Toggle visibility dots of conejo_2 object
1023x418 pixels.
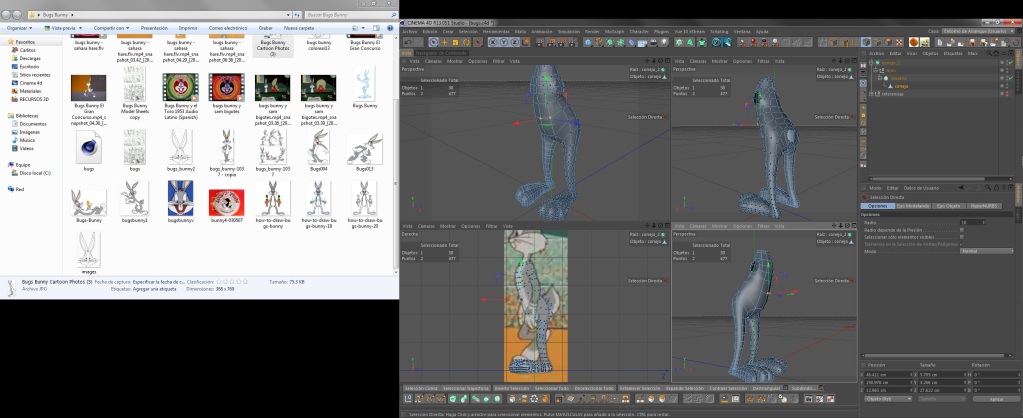click(x=1007, y=63)
